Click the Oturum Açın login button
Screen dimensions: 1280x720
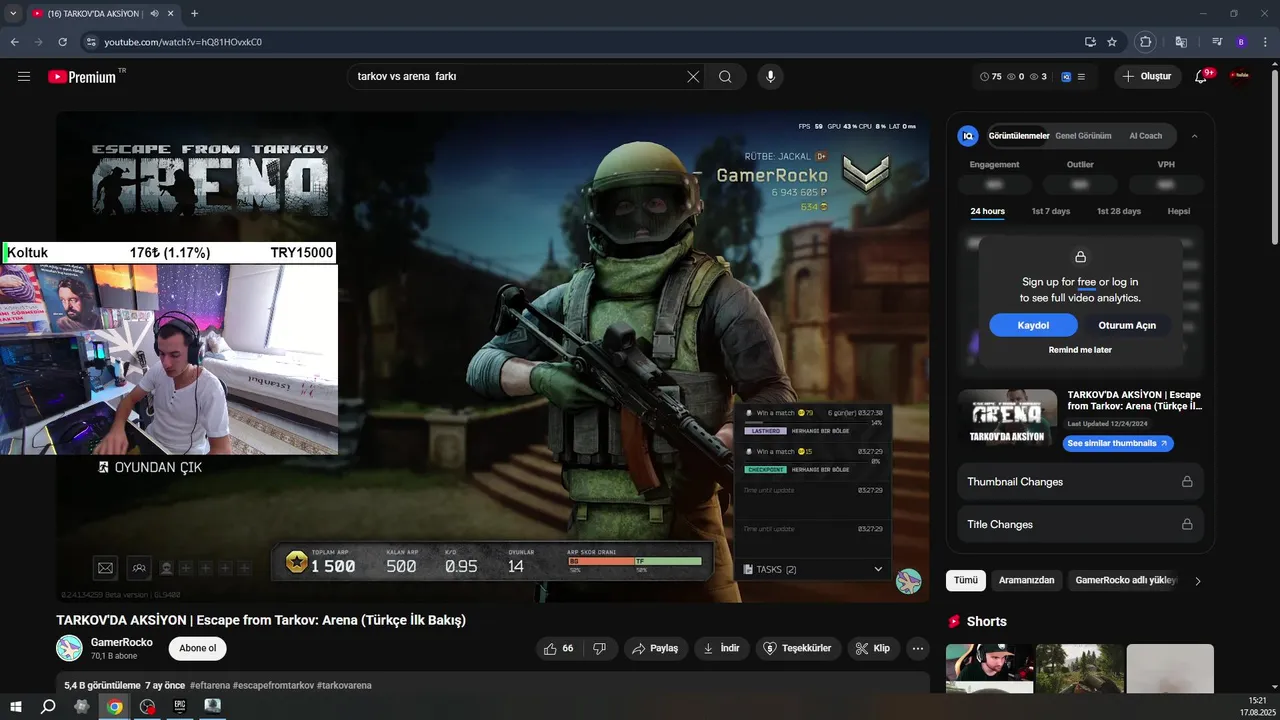click(1127, 325)
